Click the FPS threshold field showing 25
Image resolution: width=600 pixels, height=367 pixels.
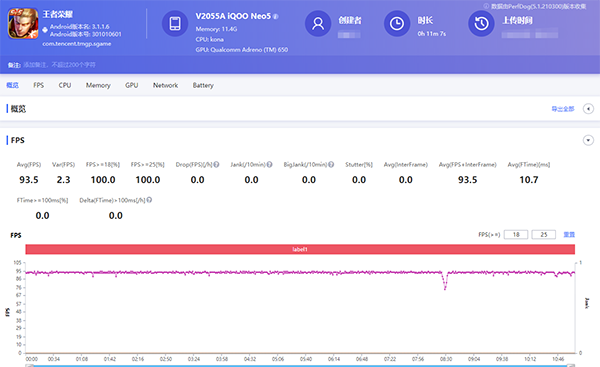coord(543,234)
